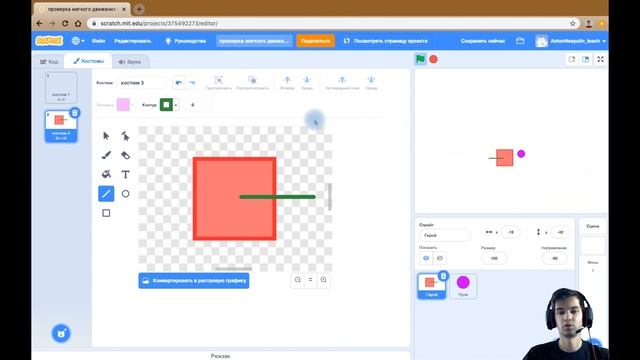Zoom out the paint canvas
This screenshot has width=640, height=360.
pos(298,280)
